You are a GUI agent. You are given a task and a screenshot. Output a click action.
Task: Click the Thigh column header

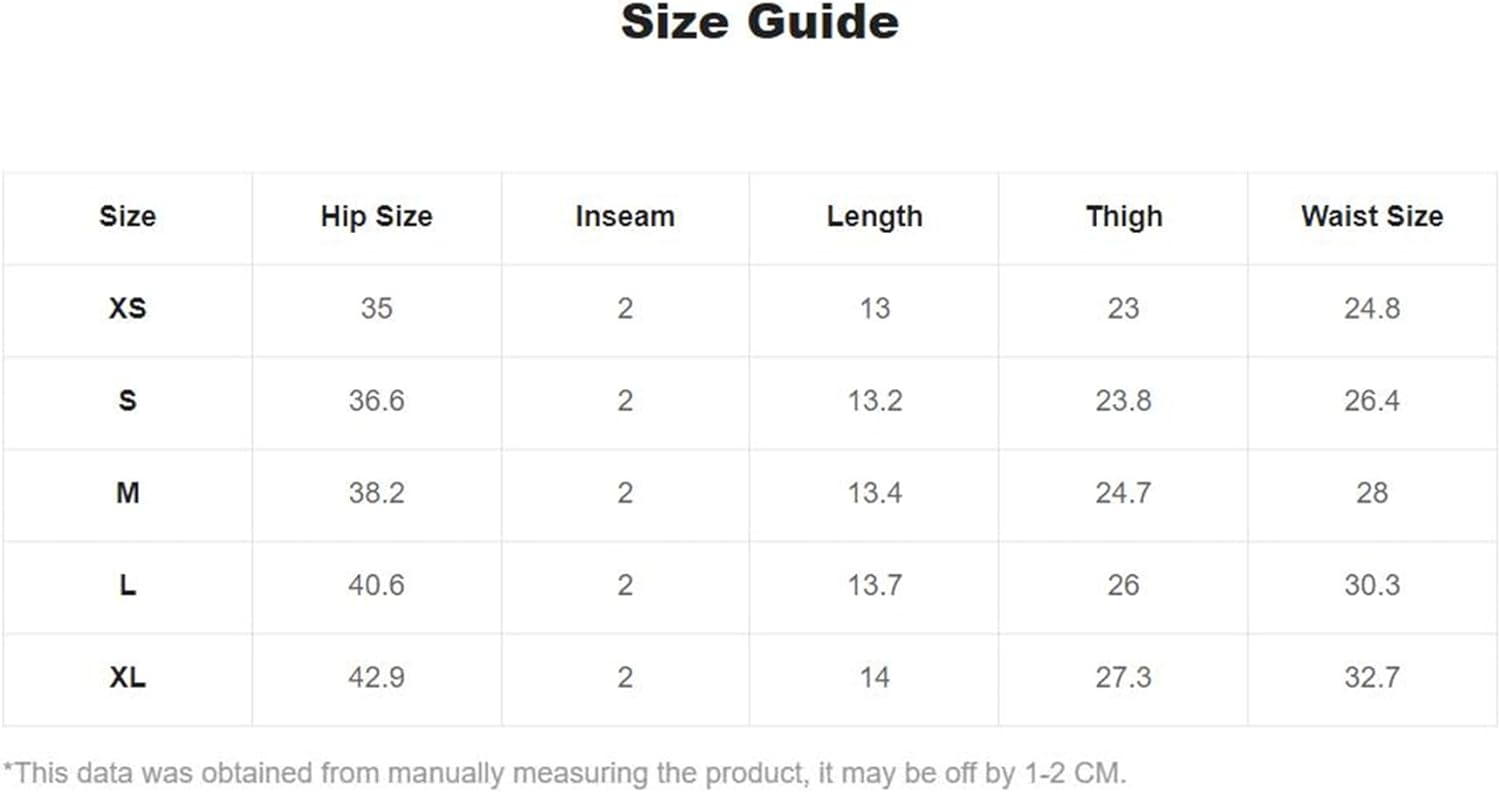1124,217
